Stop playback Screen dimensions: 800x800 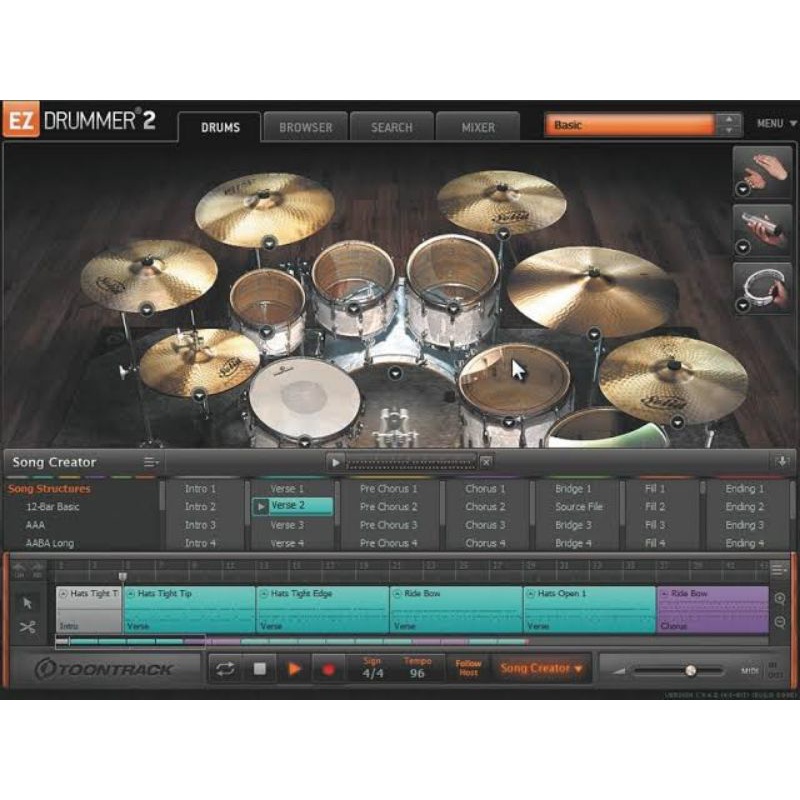pos(260,668)
